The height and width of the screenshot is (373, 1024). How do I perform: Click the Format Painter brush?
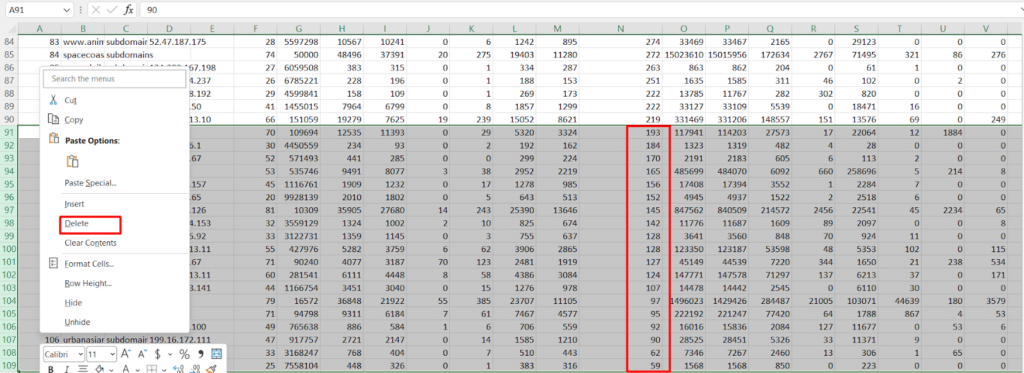click(212, 369)
